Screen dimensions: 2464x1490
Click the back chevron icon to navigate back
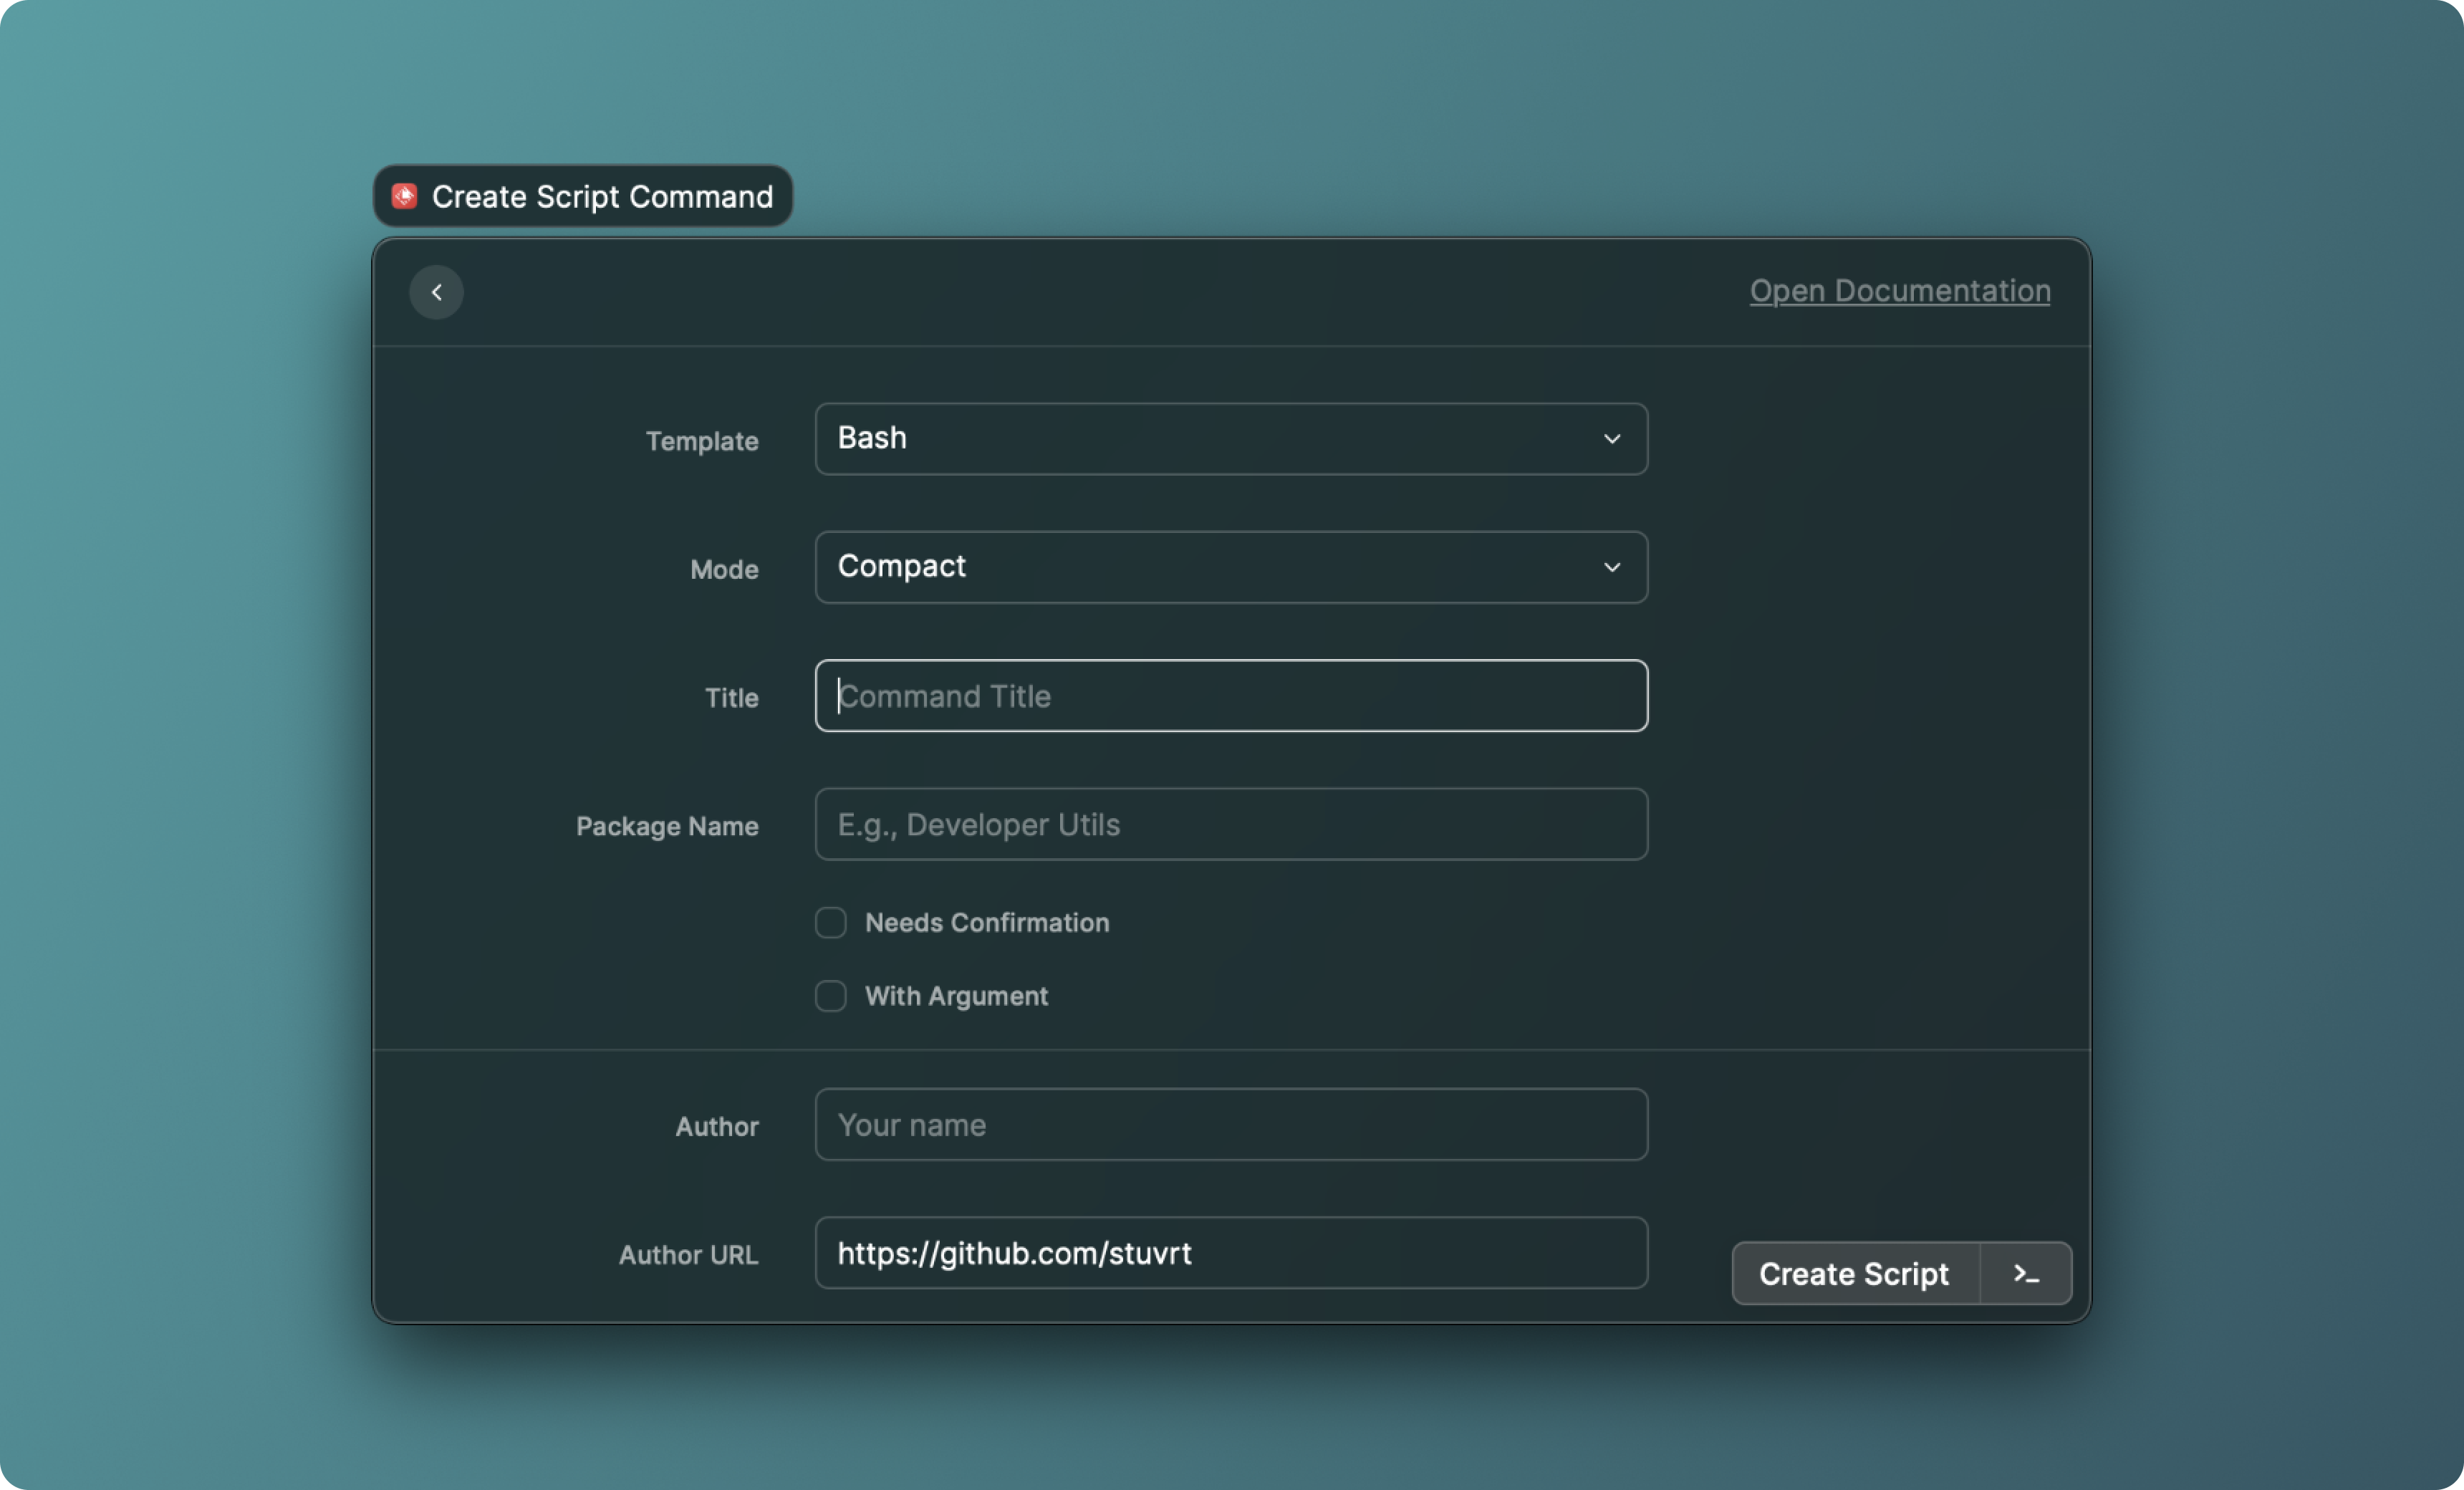click(x=436, y=290)
